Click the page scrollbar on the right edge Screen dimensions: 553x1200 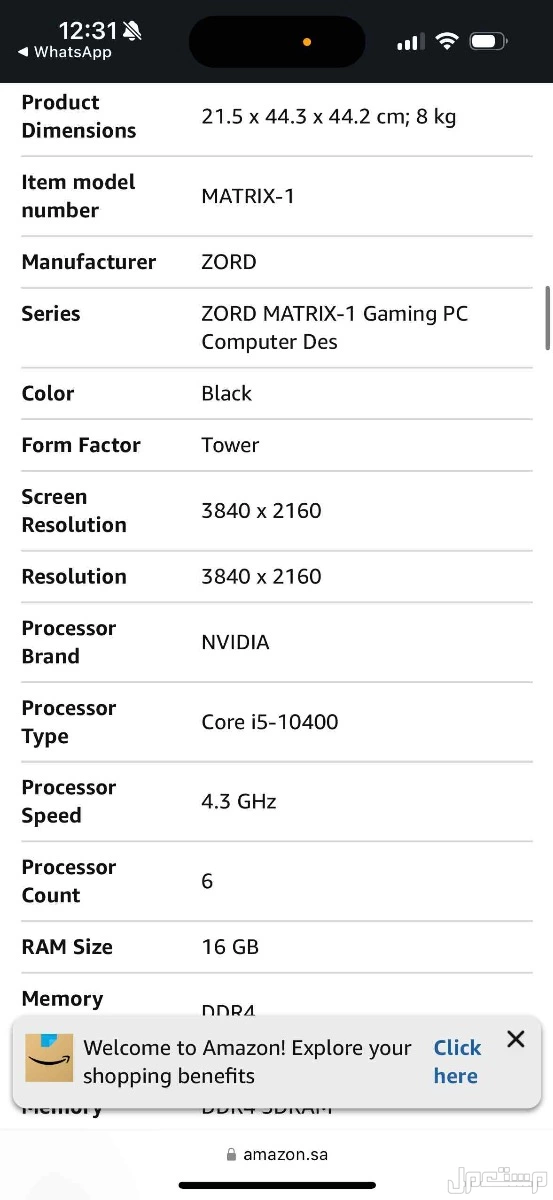click(547, 318)
